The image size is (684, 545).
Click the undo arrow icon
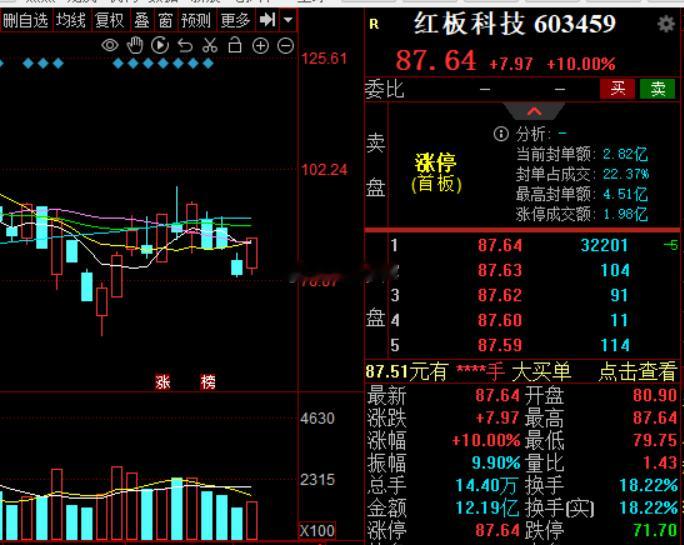(185, 45)
